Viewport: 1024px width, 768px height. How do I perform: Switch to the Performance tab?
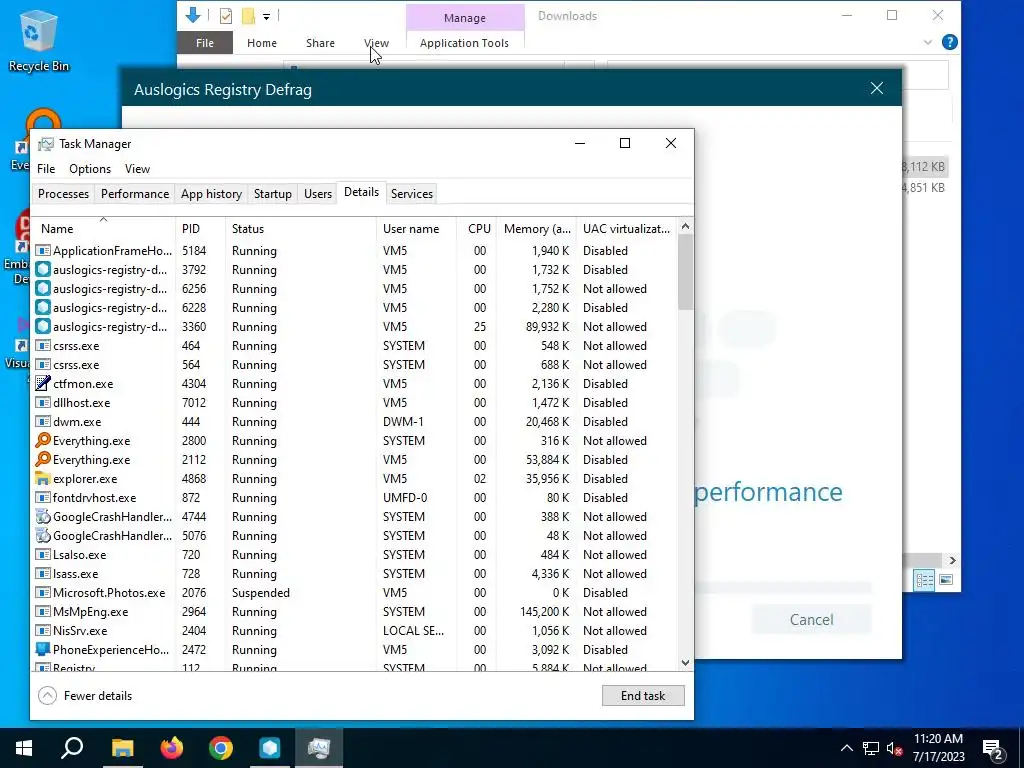click(x=135, y=194)
